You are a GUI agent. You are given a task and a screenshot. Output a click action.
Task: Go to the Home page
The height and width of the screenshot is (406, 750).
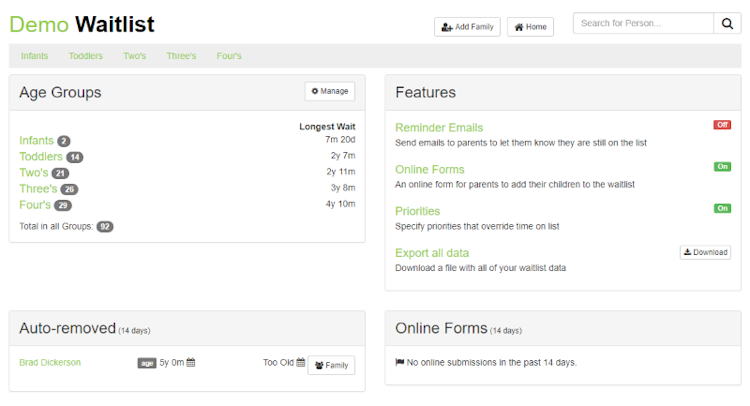coord(530,27)
